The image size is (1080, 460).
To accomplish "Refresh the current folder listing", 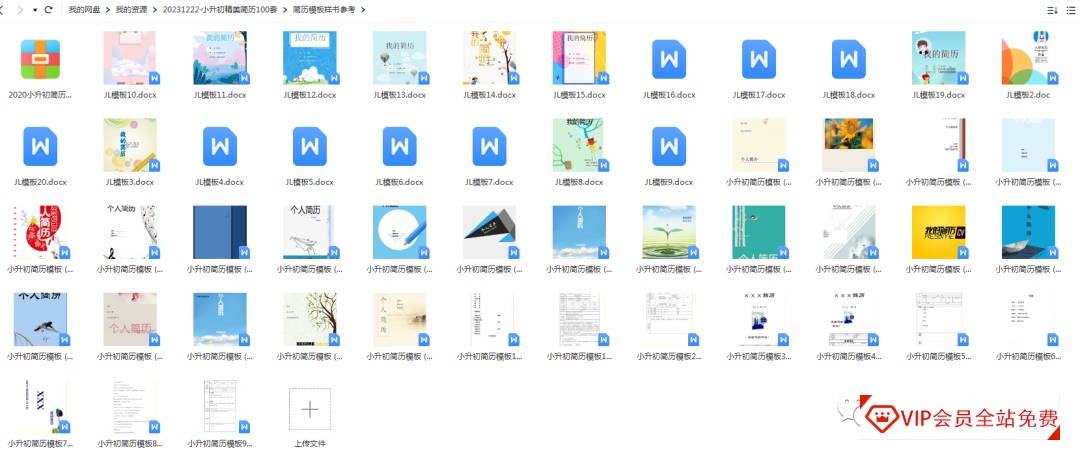I will tap(48, 10).
